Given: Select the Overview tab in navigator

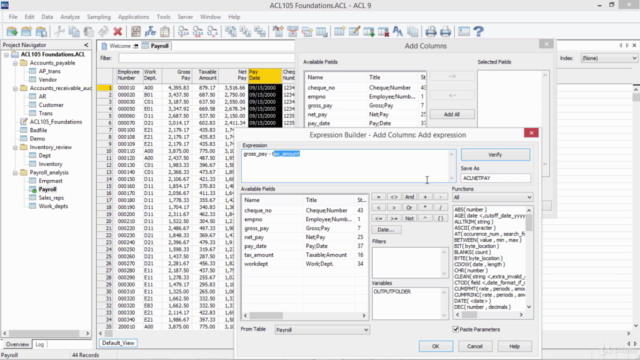Looking at the screenshot, I should (x=17, y=344).
